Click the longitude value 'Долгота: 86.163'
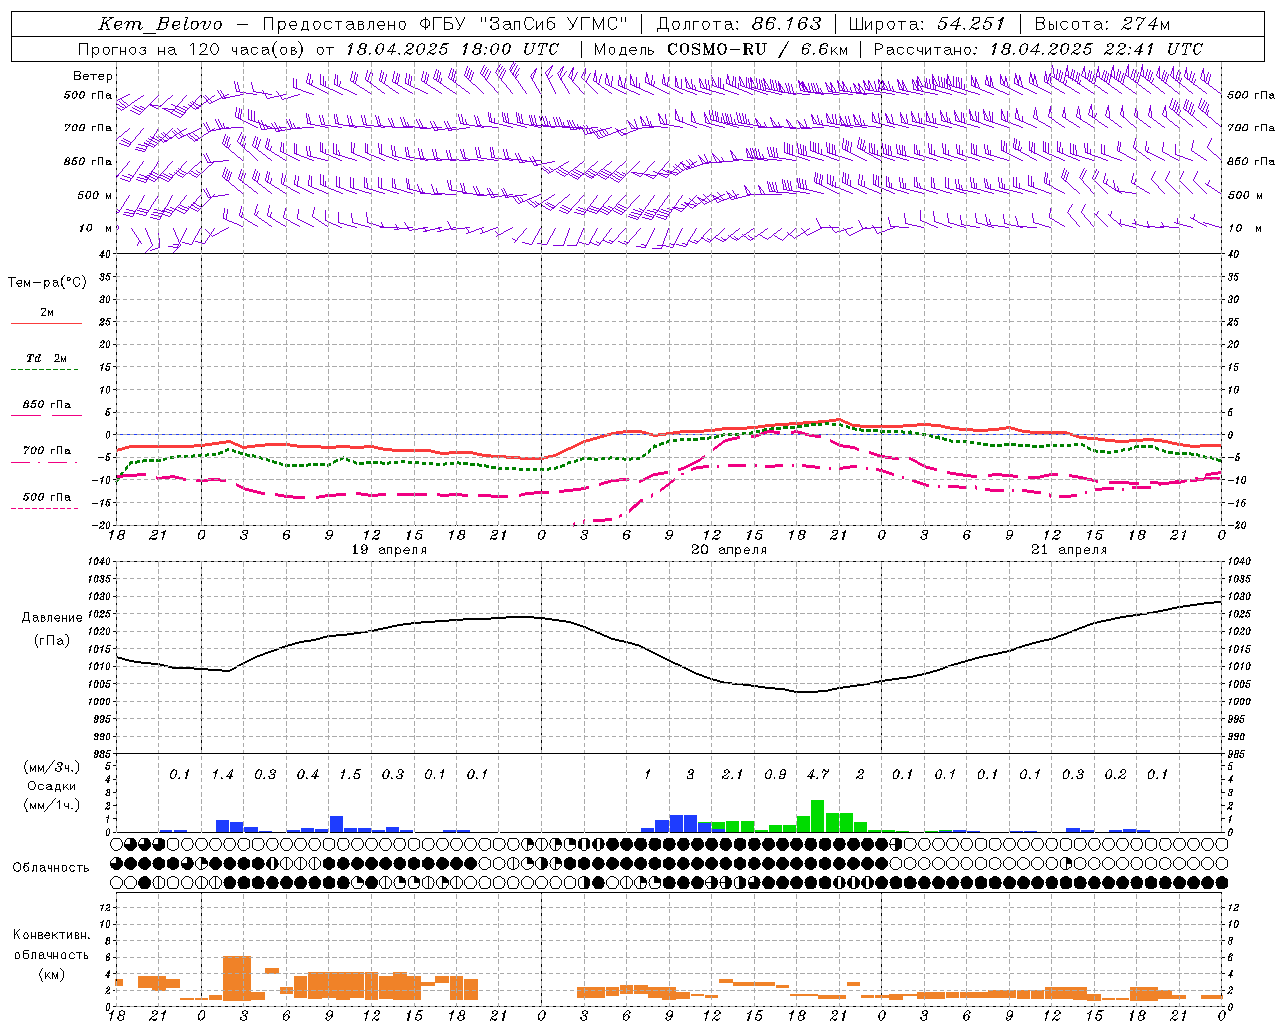Image resolution: width=1280 pixels, height=1024 pixels. (x=739, y=24)
